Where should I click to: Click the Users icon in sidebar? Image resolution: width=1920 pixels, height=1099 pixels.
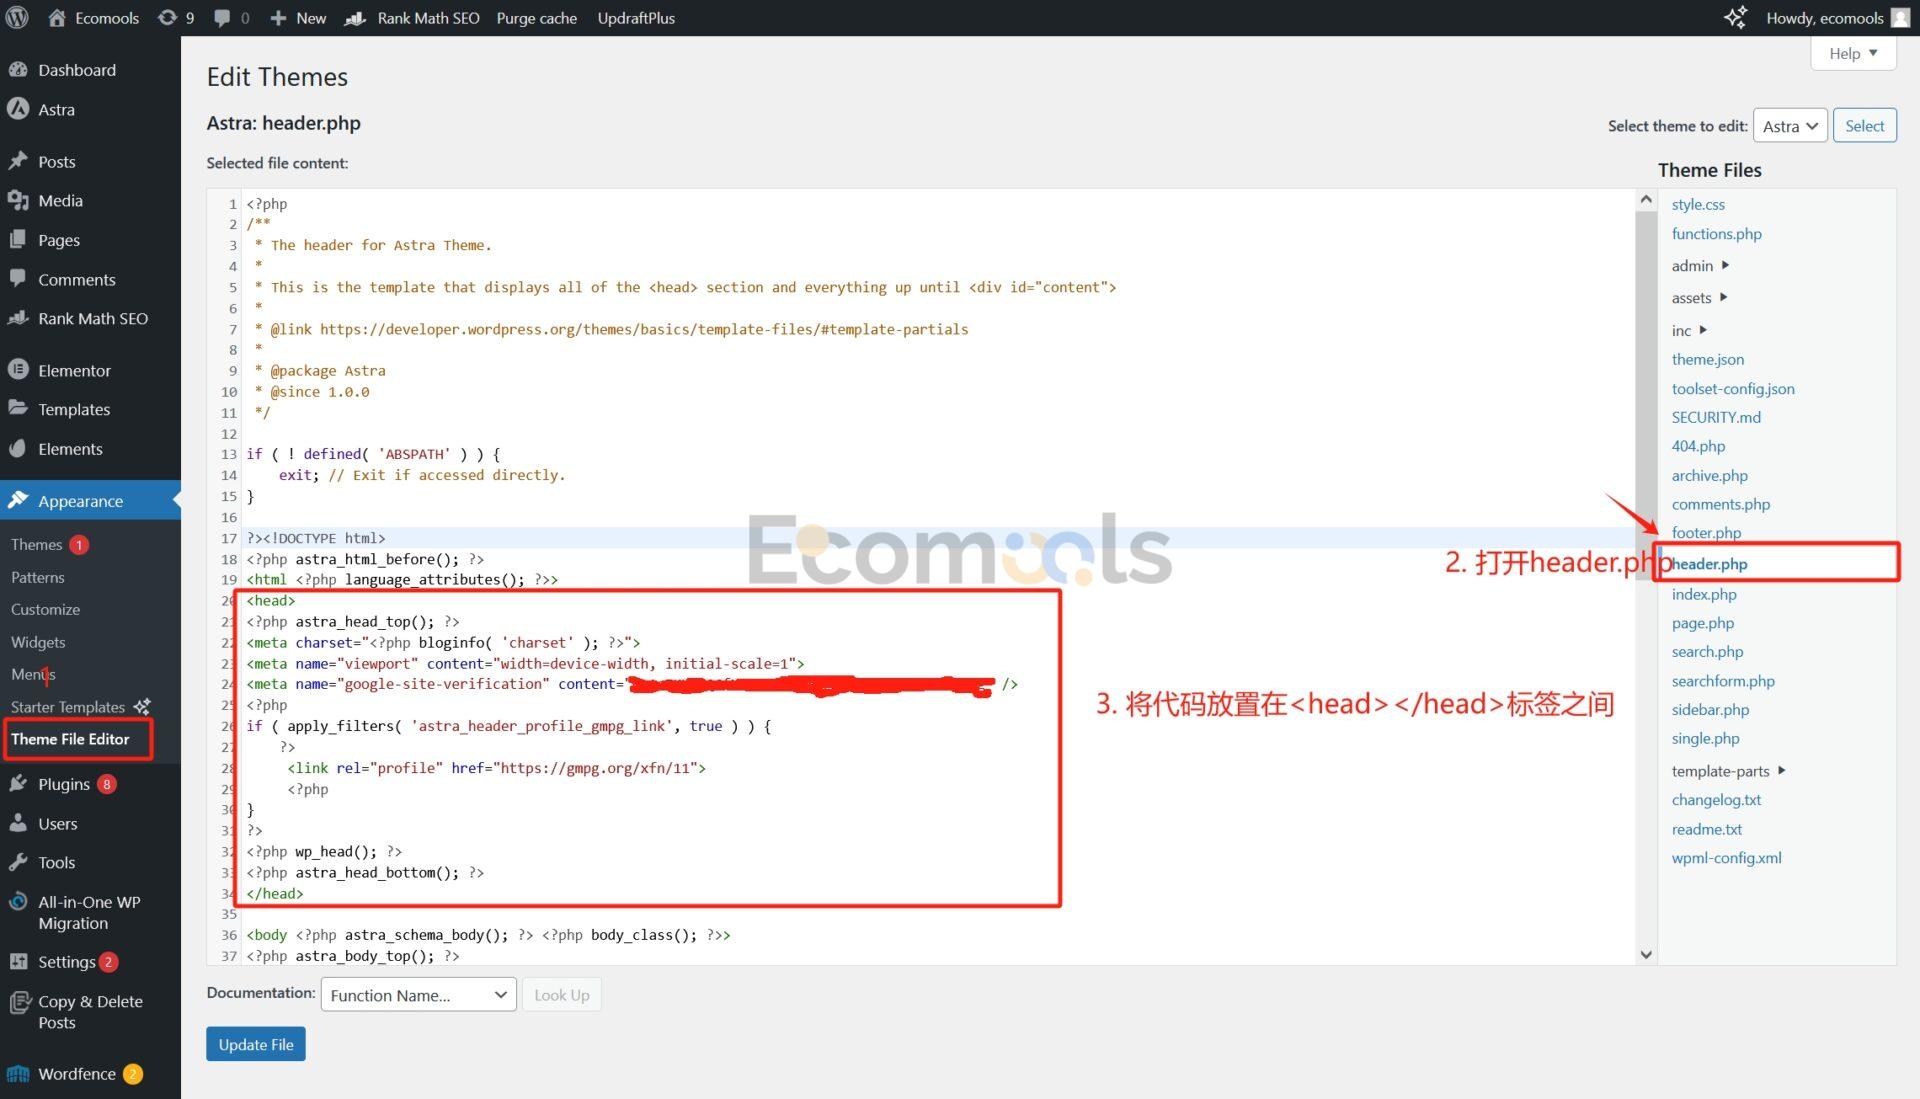pos(18,823)
